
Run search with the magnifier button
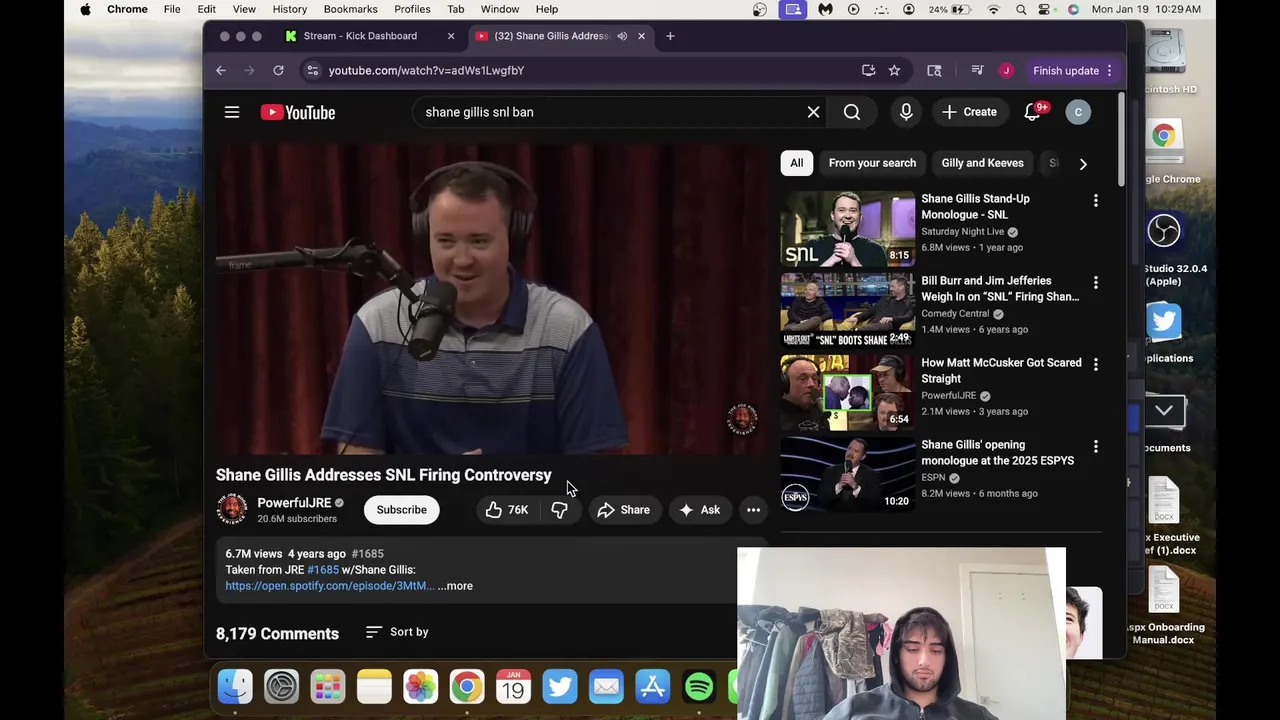[852, 112]
